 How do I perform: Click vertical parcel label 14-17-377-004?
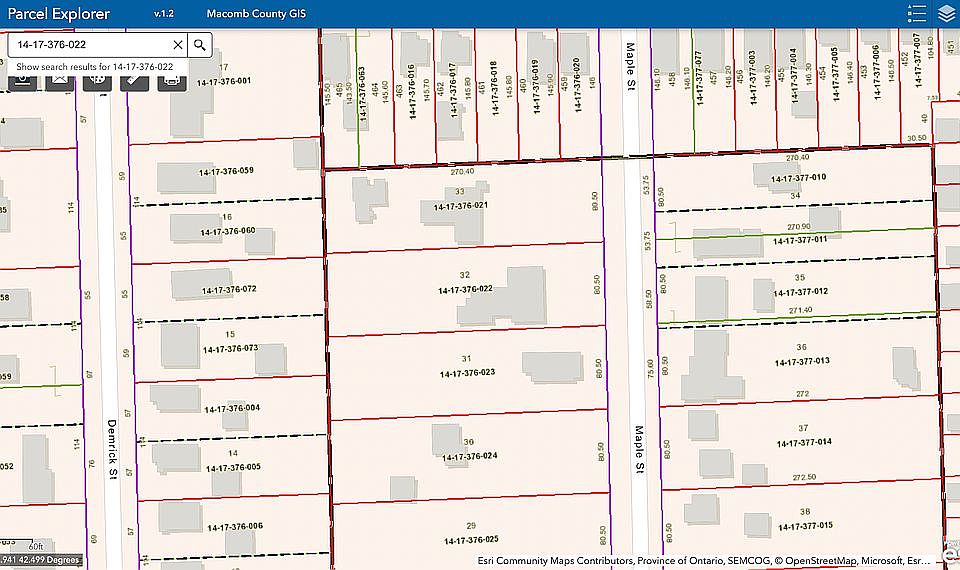tap(793, 75)
